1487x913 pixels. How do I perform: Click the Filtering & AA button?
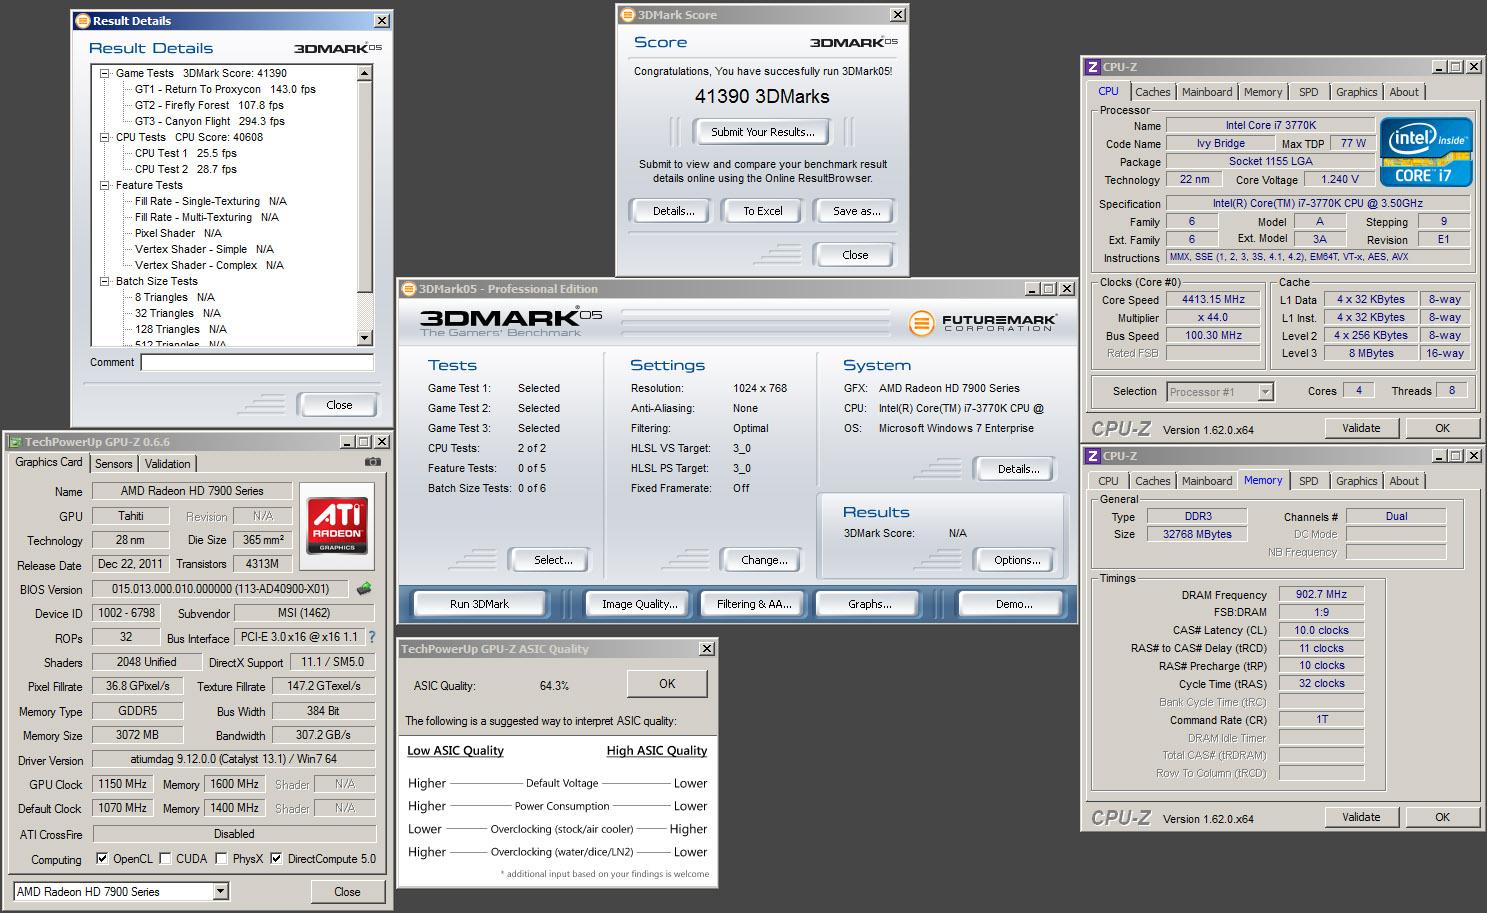753,604
